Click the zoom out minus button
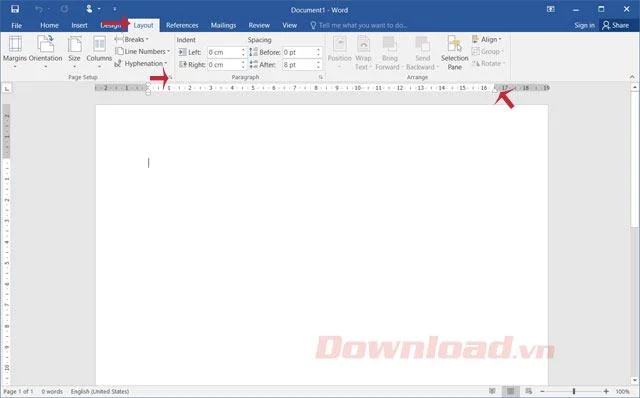The height and width of the screenshot is (398, 640). (542, 391)
